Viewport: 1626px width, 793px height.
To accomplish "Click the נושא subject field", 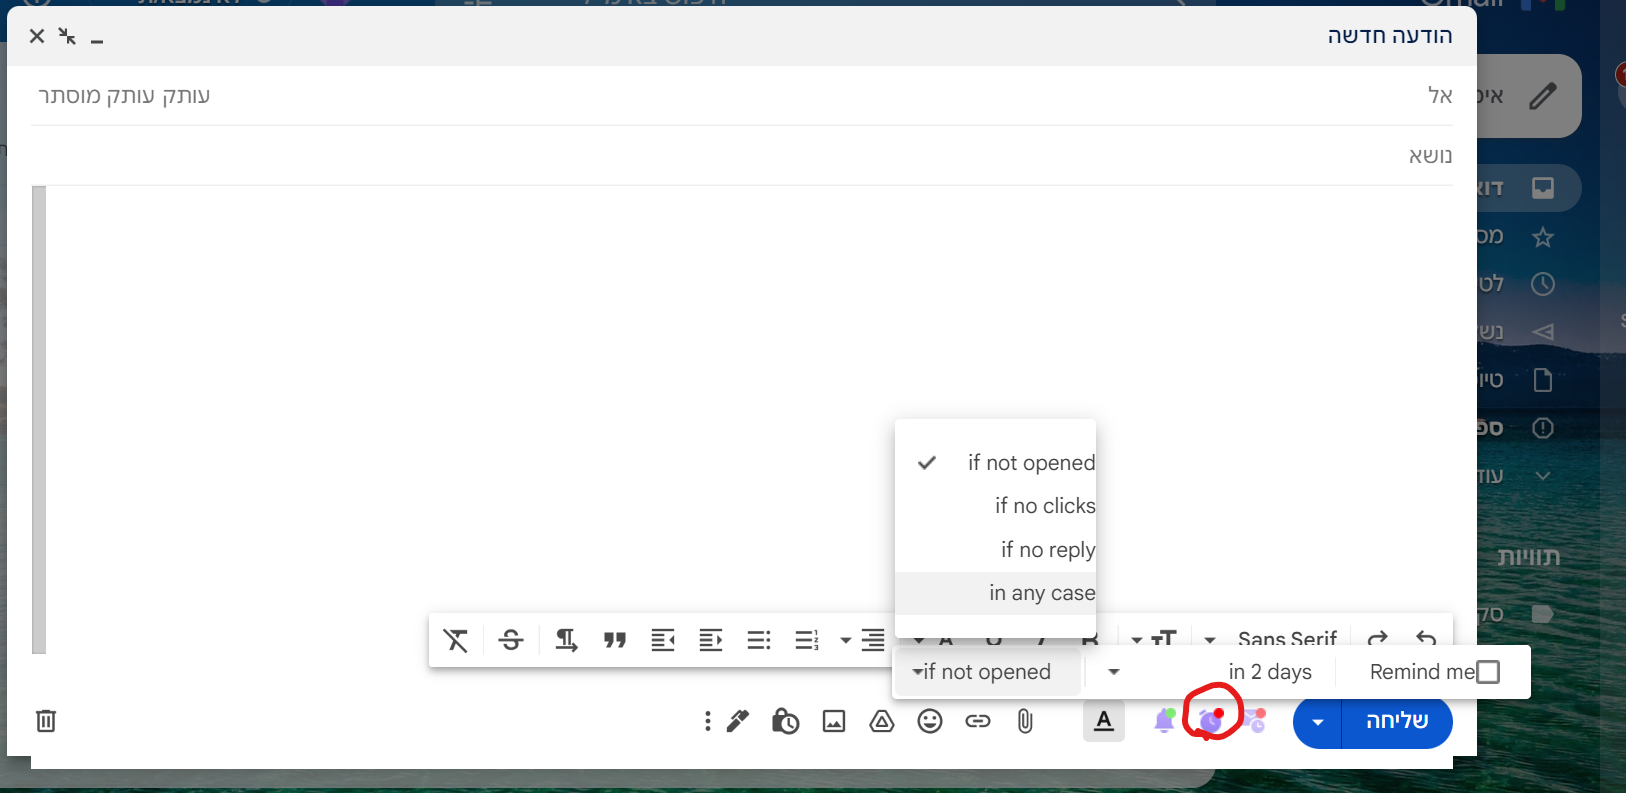I will click(x=742, y=155).
